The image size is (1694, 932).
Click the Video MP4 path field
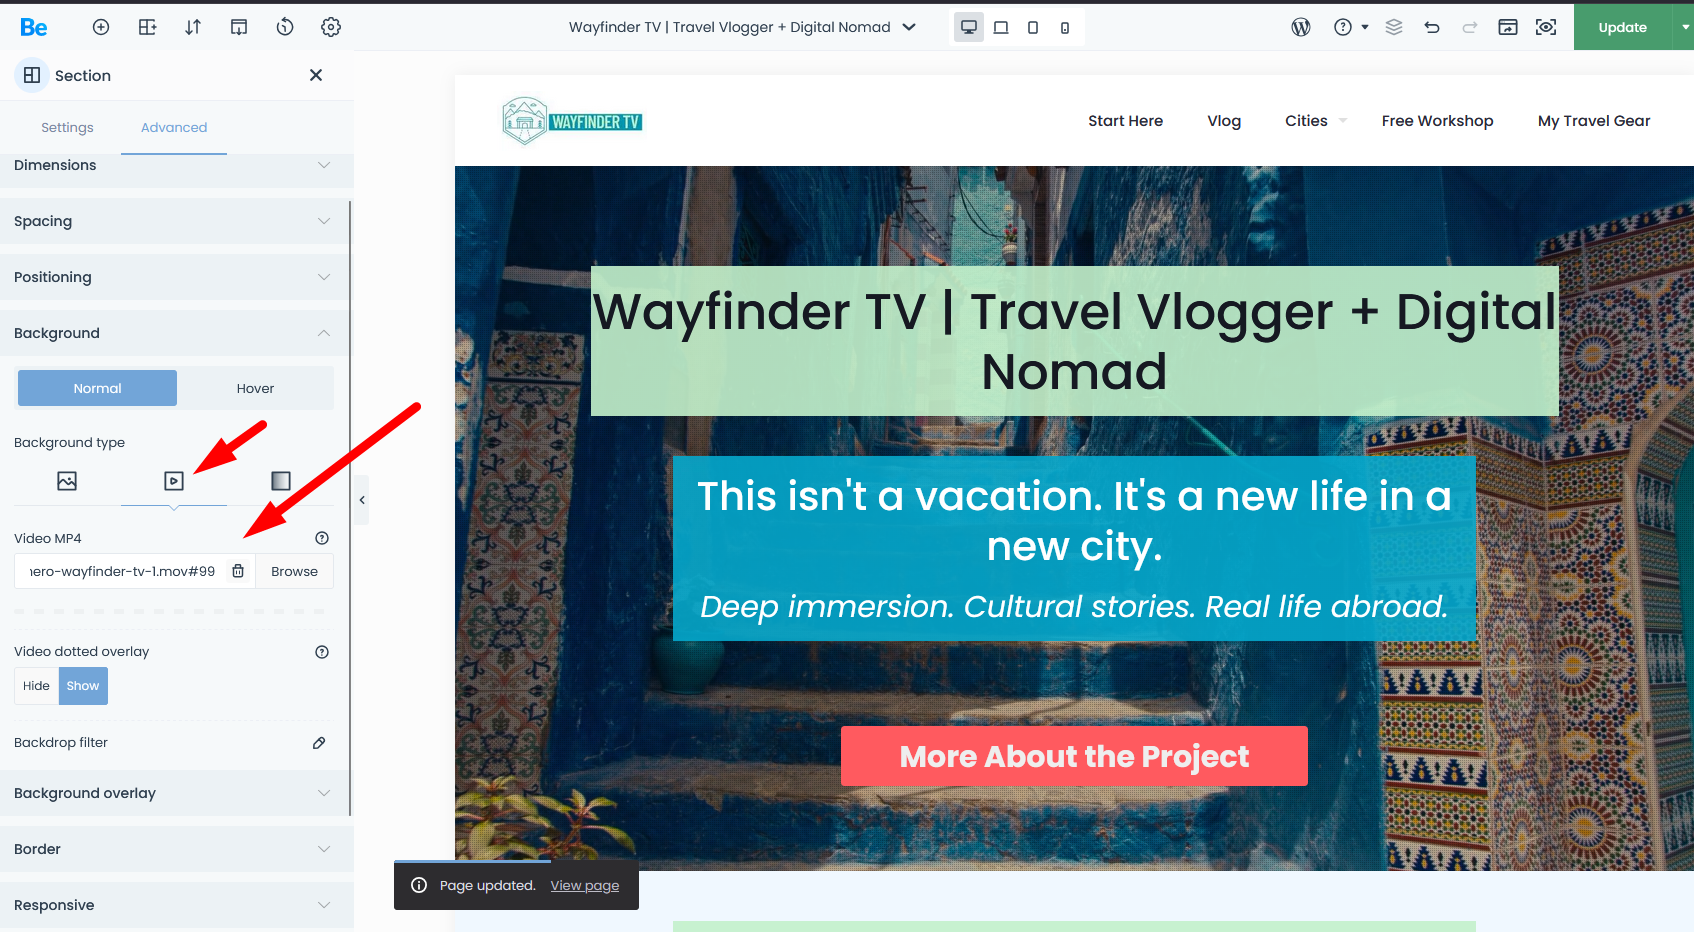point(122,571)
